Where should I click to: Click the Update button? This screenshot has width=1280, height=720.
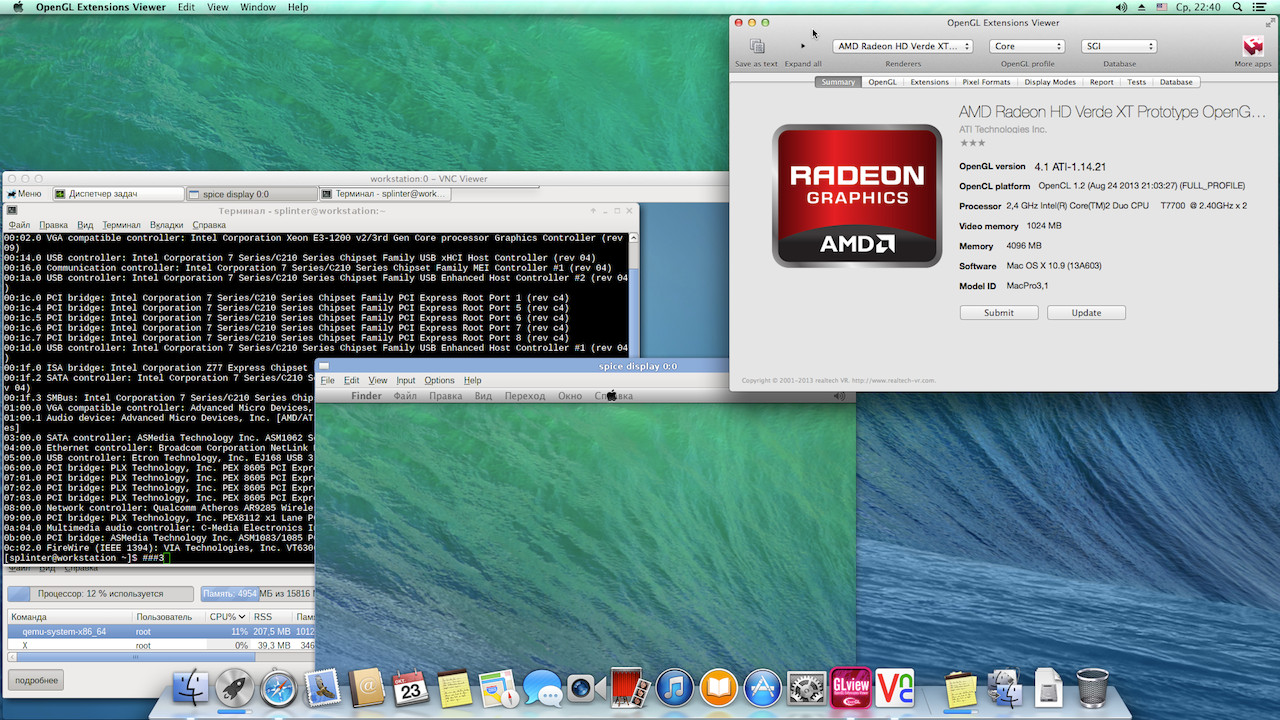tap(1086, 313)
